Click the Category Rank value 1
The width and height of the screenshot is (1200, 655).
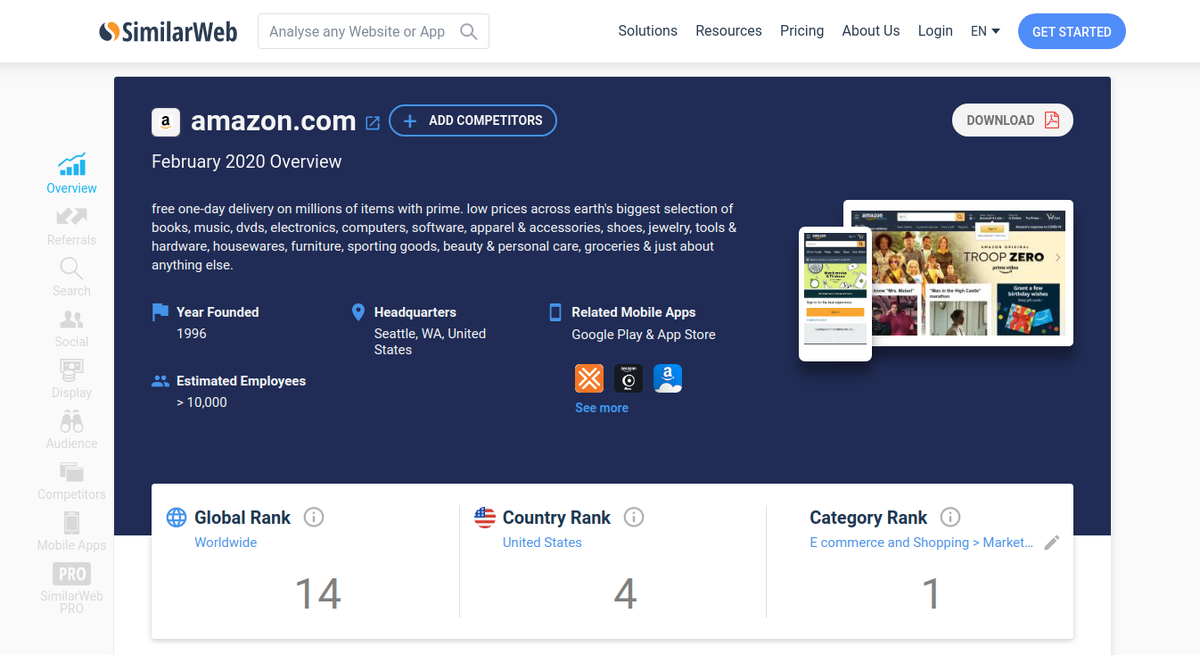pos(931,594)
